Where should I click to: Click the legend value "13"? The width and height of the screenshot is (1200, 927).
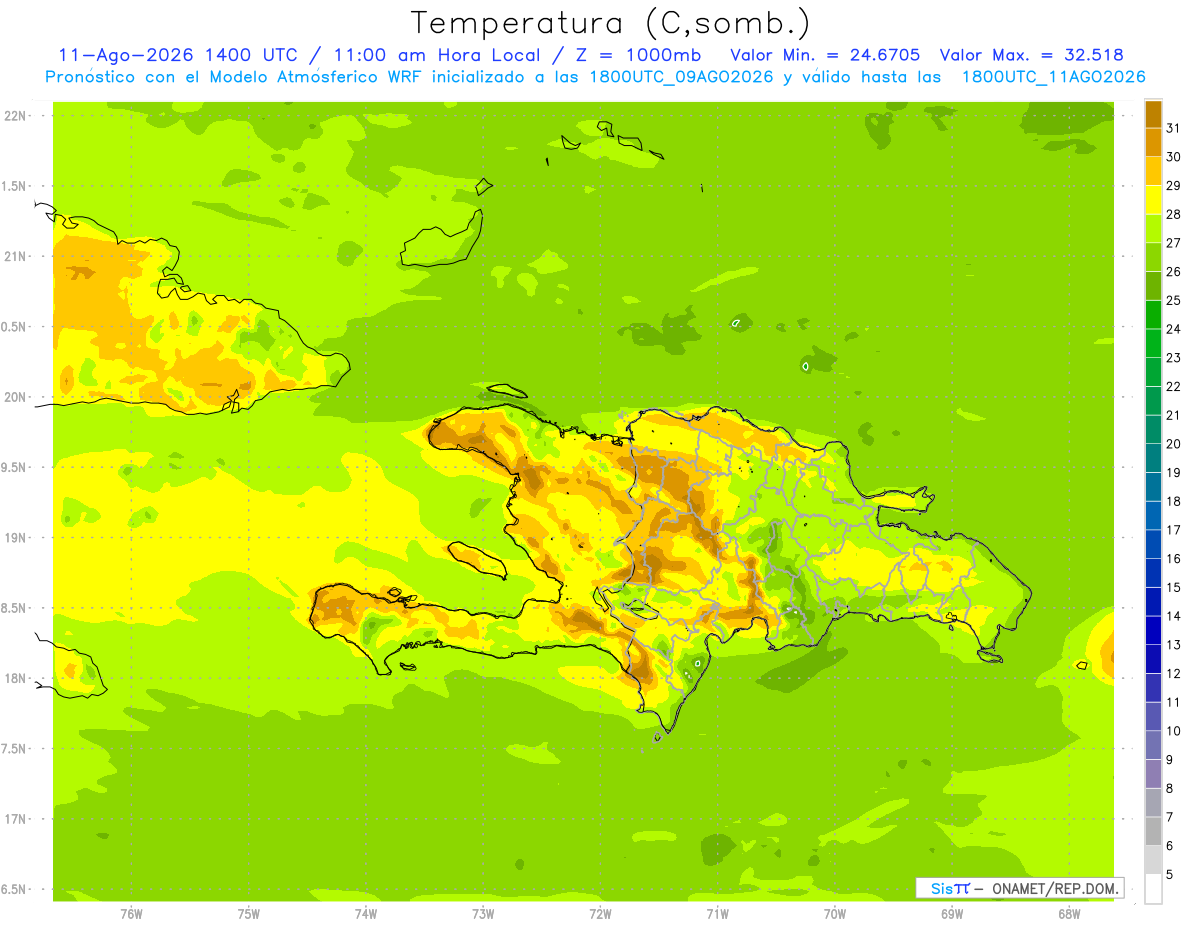(1174, 645)
